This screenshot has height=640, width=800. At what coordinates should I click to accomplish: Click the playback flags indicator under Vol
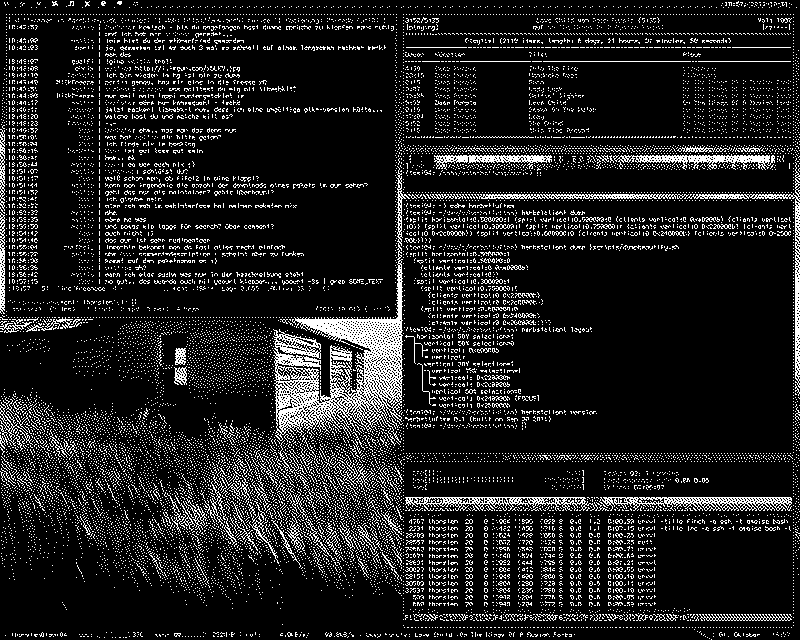point(776,27)
